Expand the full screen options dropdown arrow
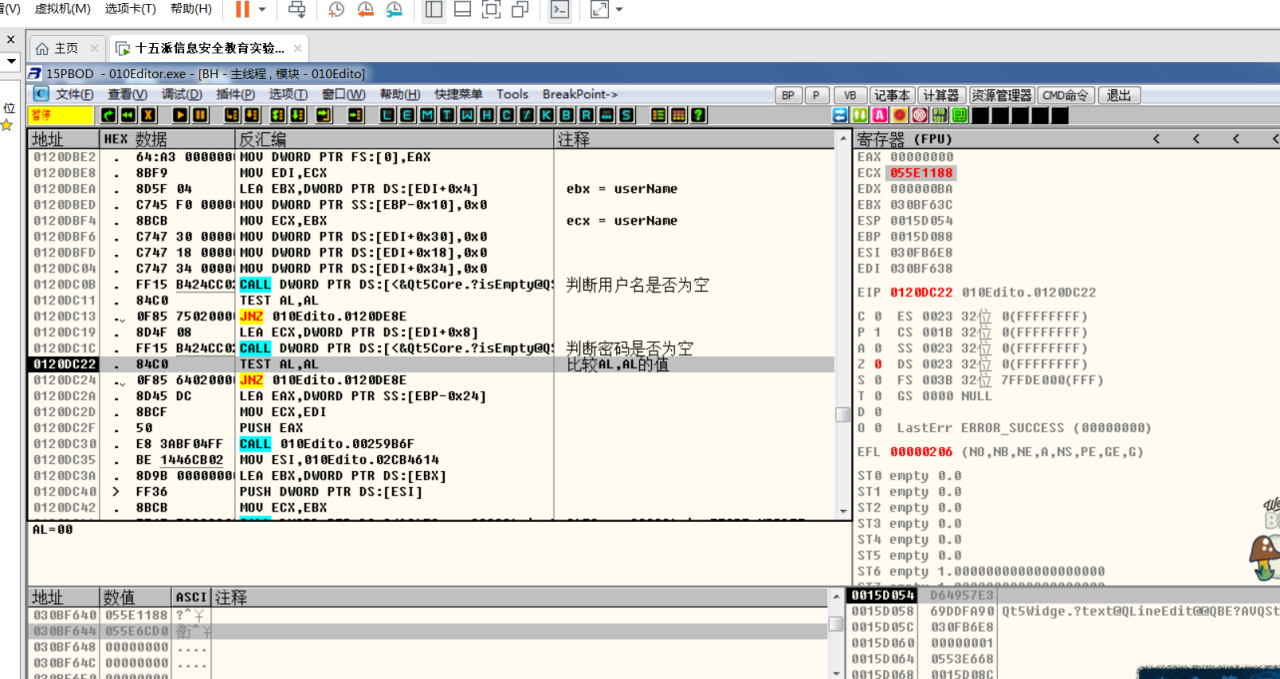The height and width of the screenshot is (679, 1280). (x=619, y=10)
